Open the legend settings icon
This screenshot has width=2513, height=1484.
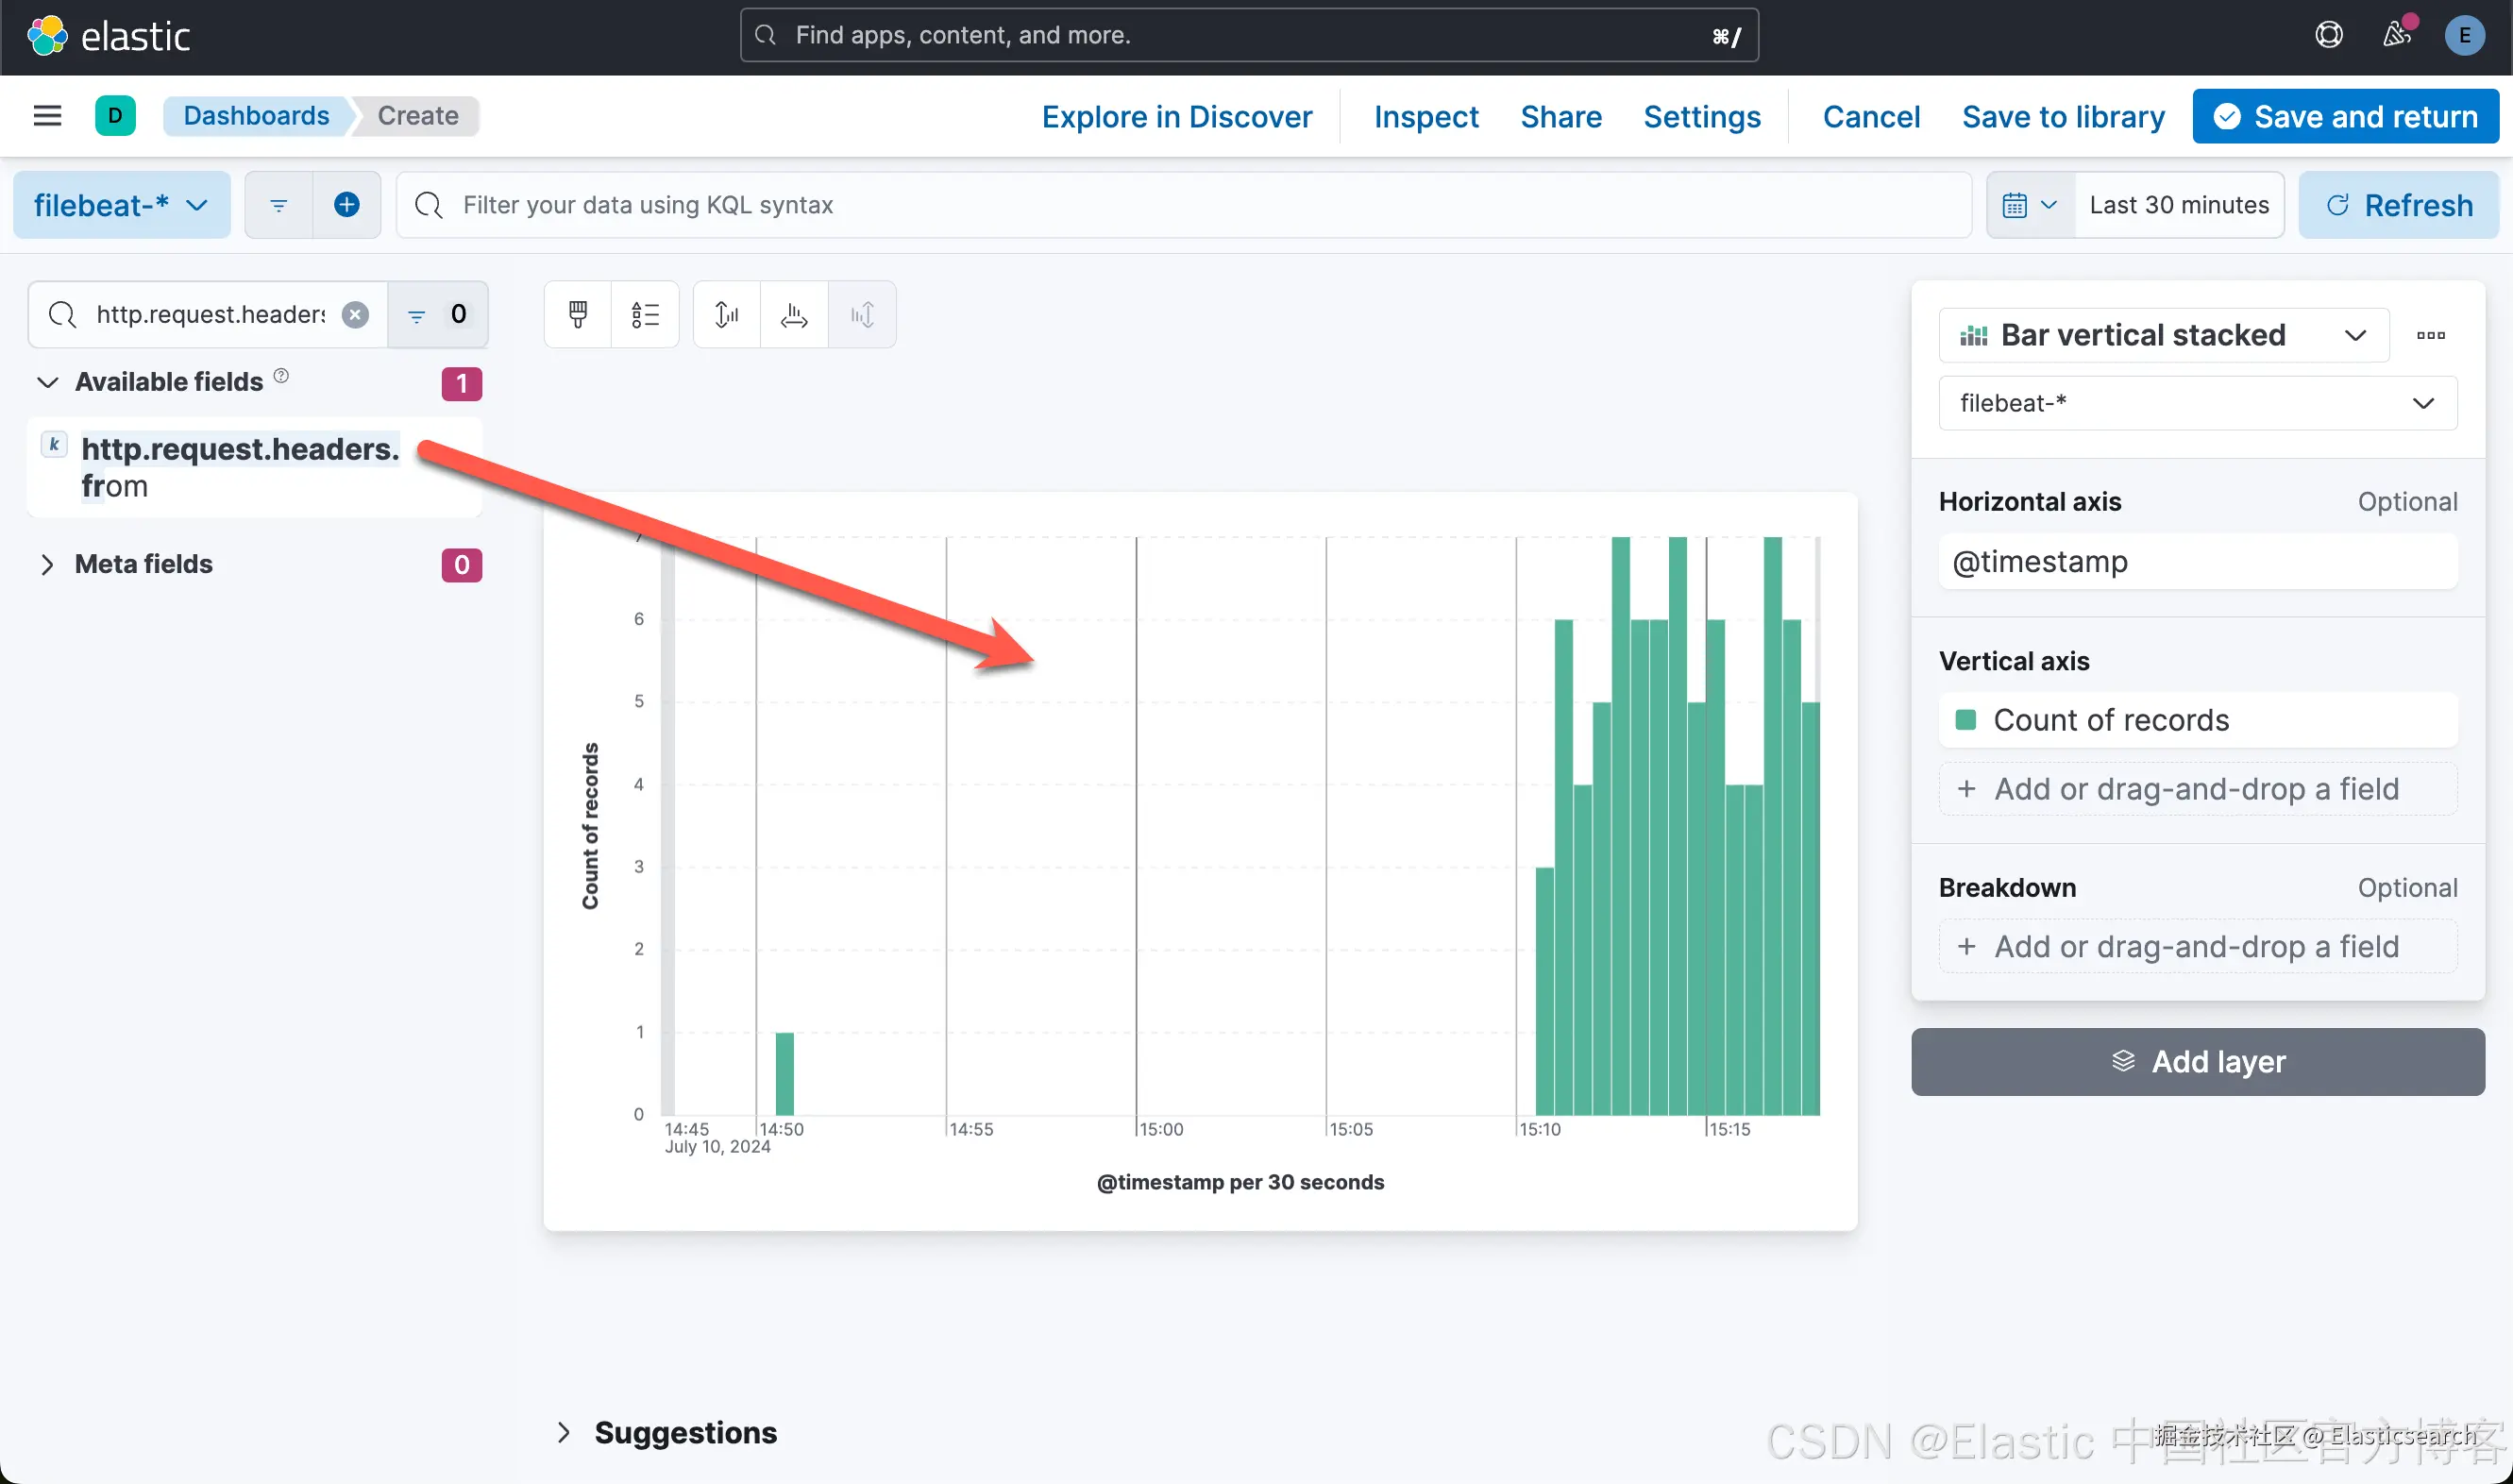point(645,315)
